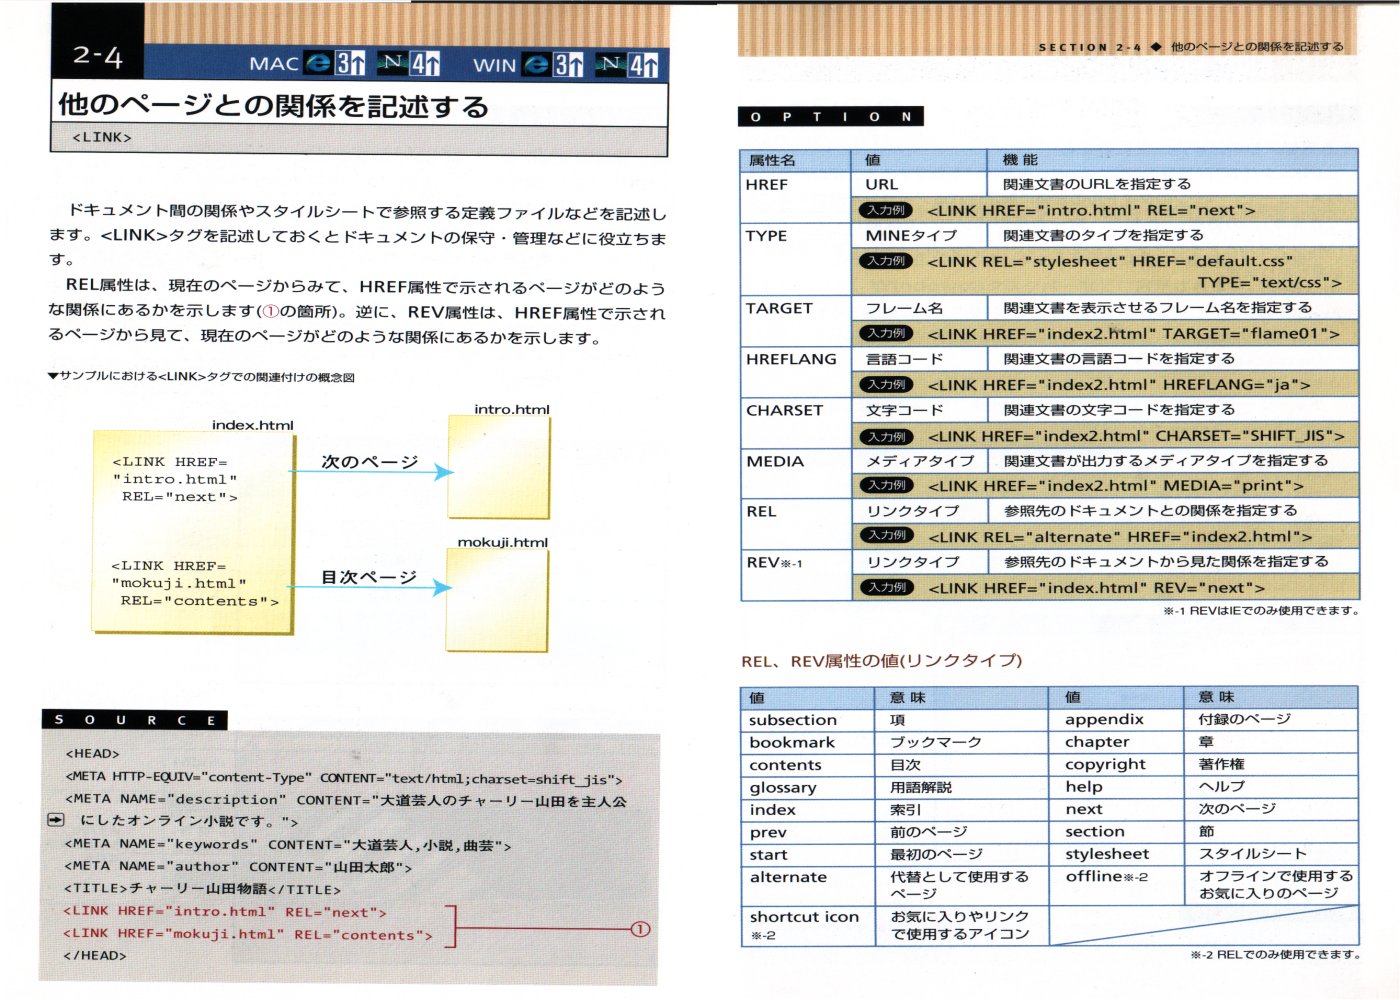Select the index.html page box in the diagram
The width and height of the screenshot is (1400, 1000).
[x=193, y=531]
